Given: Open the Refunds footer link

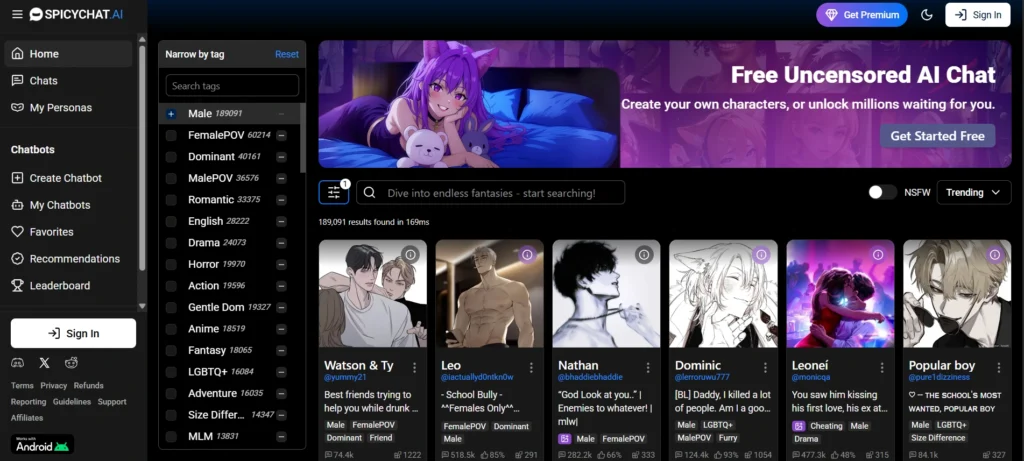Looking at the screenshot, I should click(88, 385).
